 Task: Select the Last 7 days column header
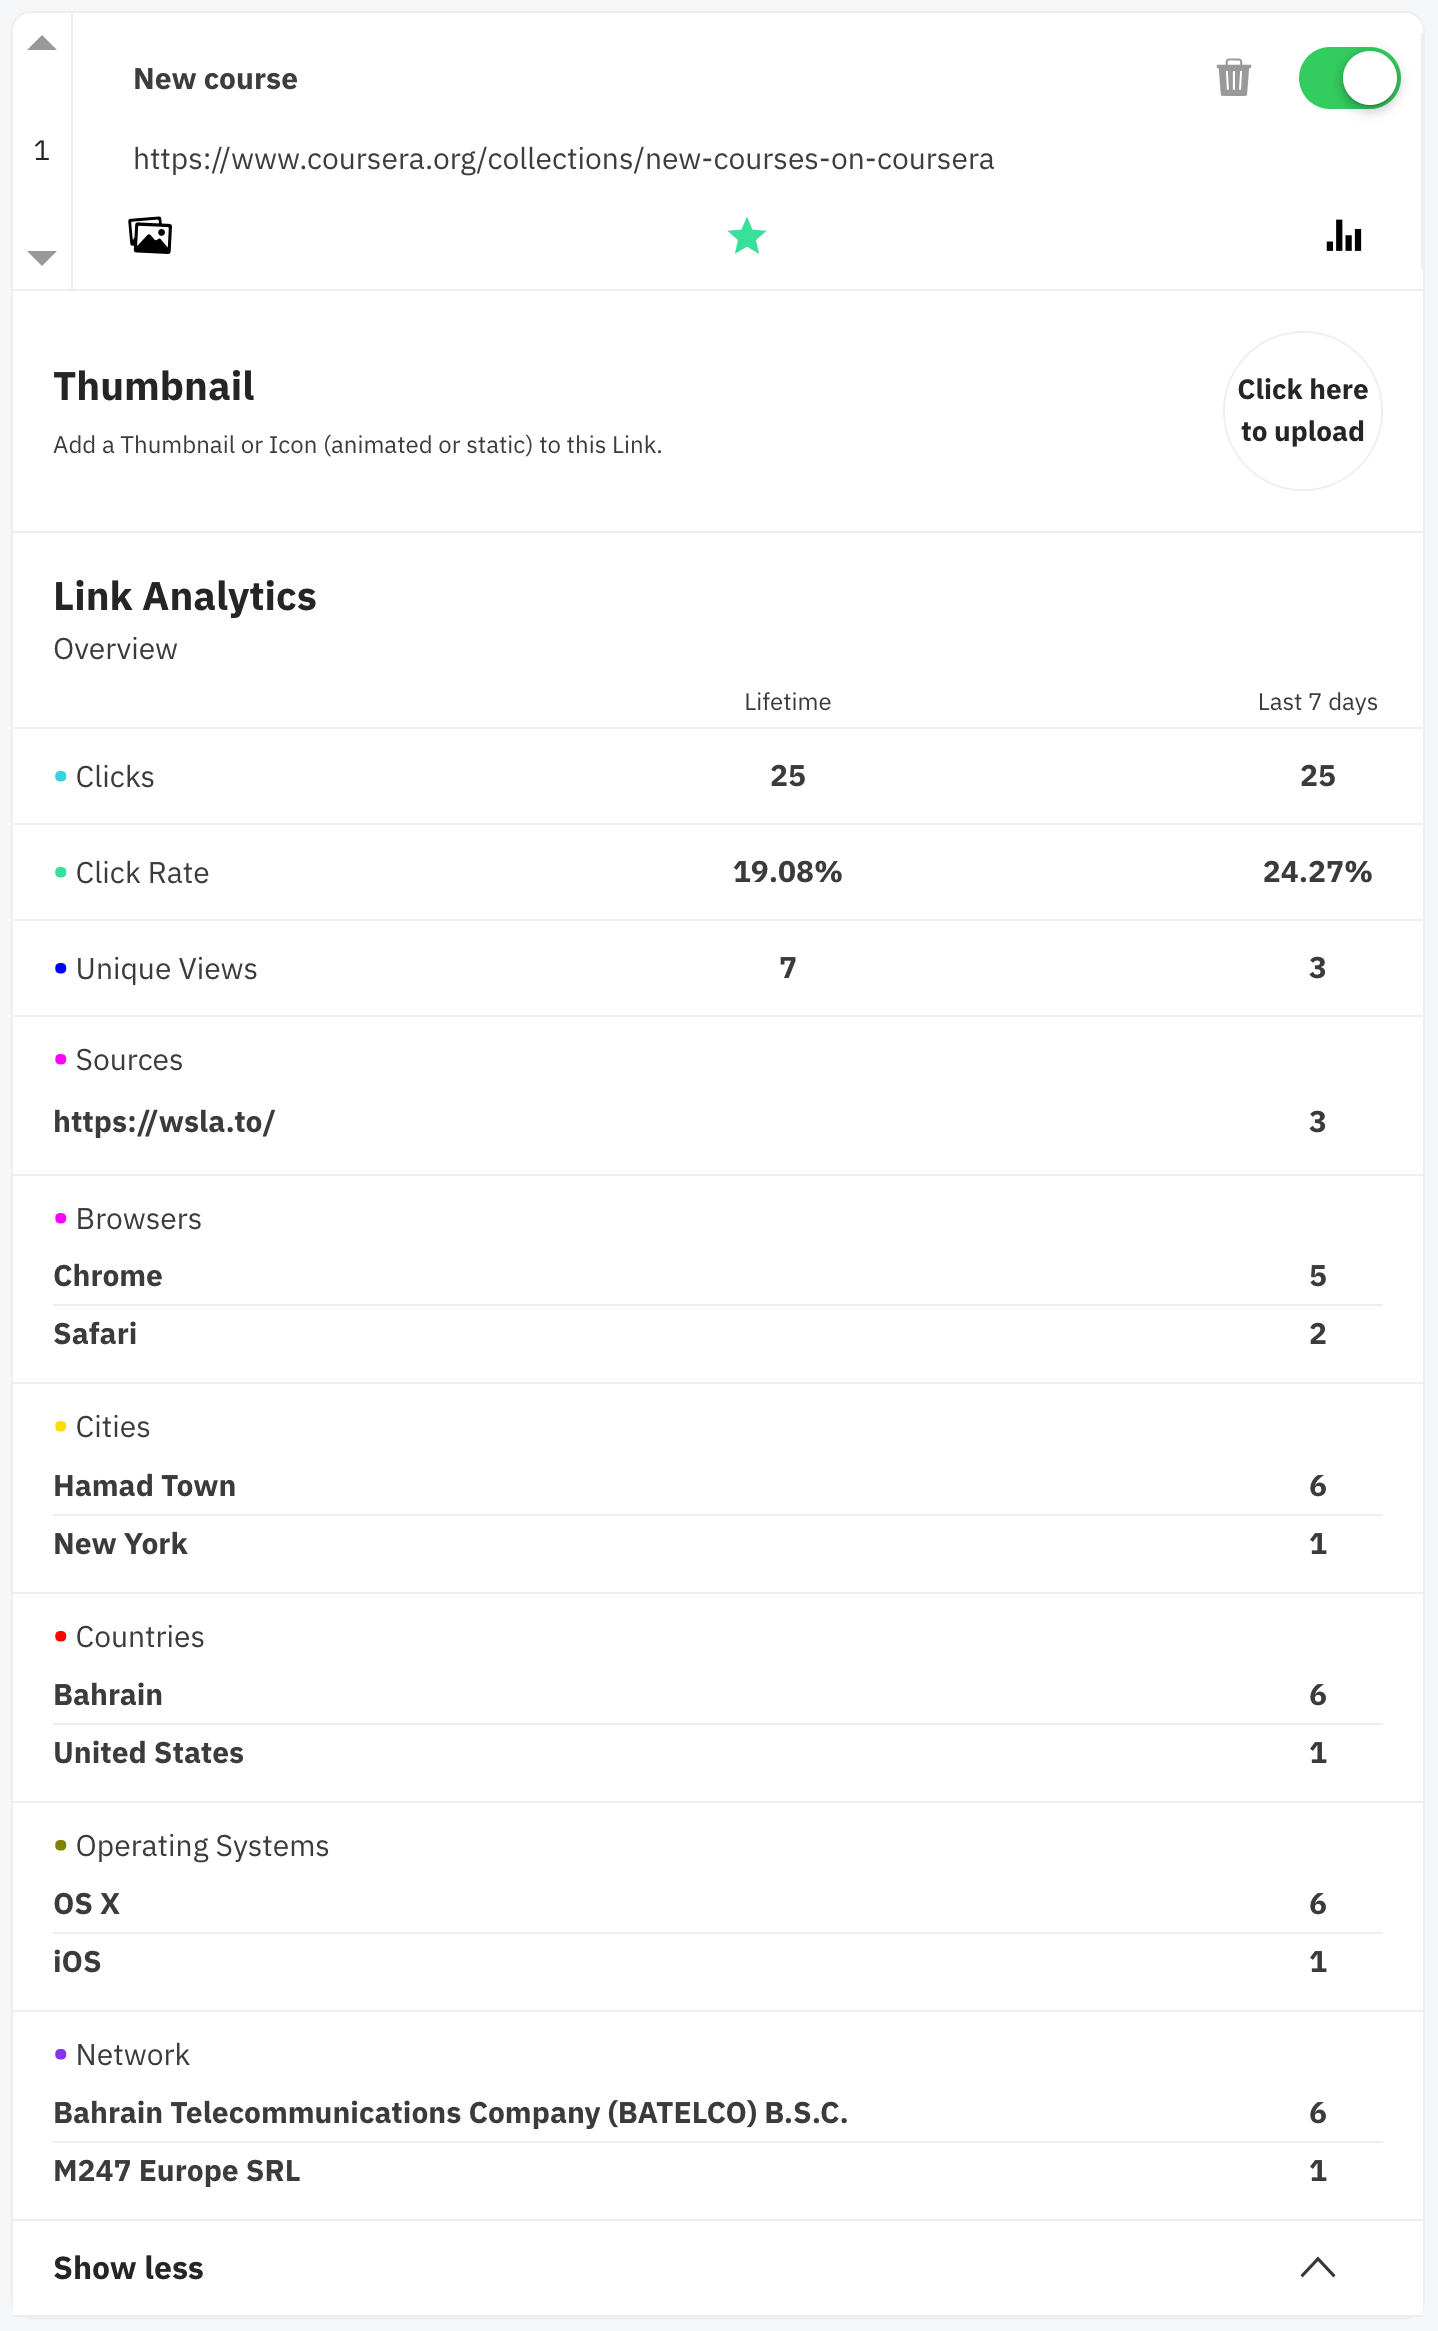[1316, 702]
